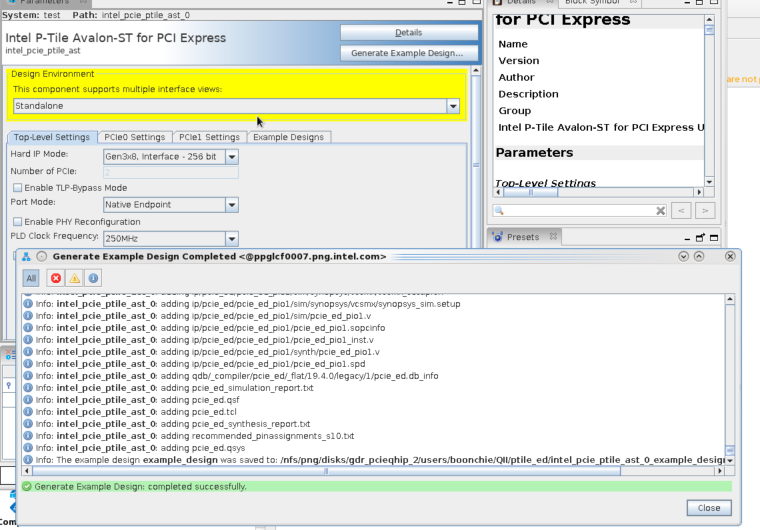Detach the Presets panel icon
This screenshot has height=530, width=760.
point(700,238)
